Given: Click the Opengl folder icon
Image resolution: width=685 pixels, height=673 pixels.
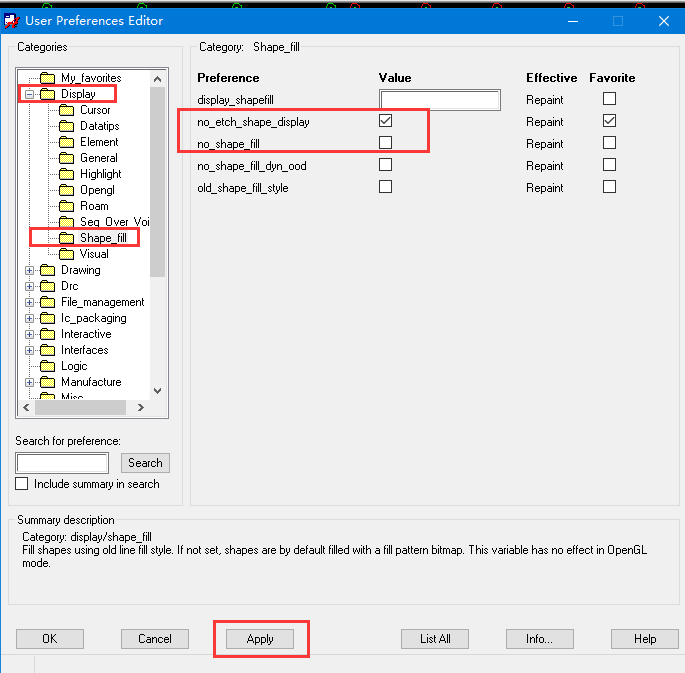Looking at the screenshot, I should tap(66, 190).
